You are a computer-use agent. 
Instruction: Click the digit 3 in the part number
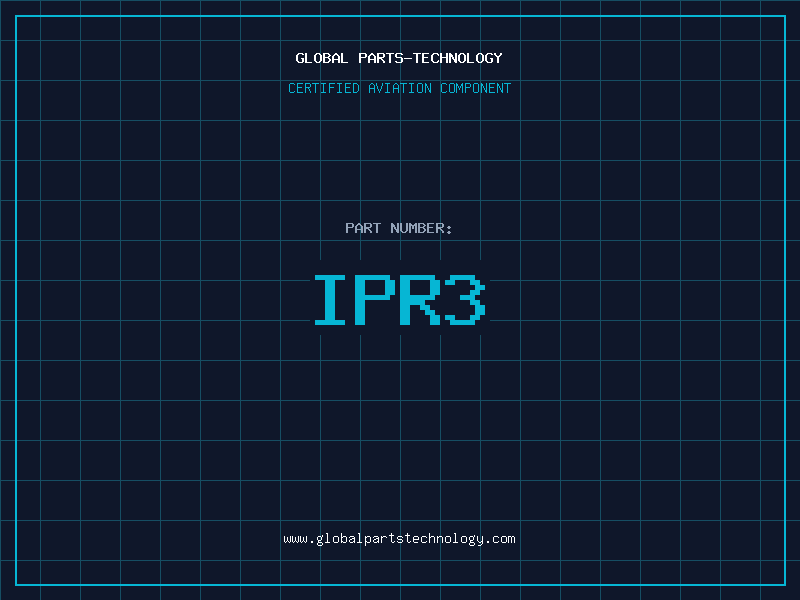pos(465,300)
